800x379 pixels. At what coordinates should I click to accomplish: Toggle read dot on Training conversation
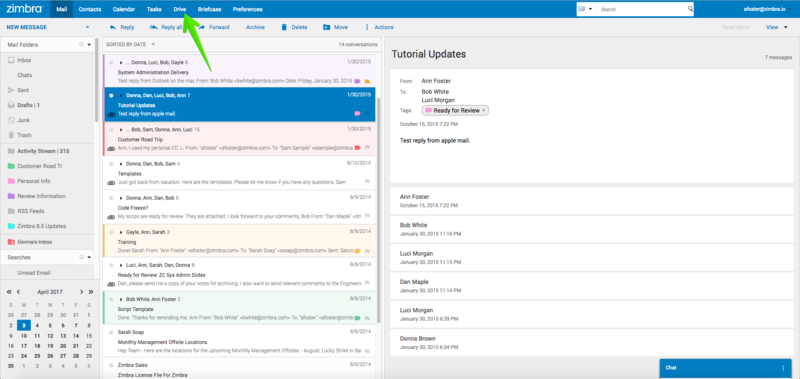[111, 233]
